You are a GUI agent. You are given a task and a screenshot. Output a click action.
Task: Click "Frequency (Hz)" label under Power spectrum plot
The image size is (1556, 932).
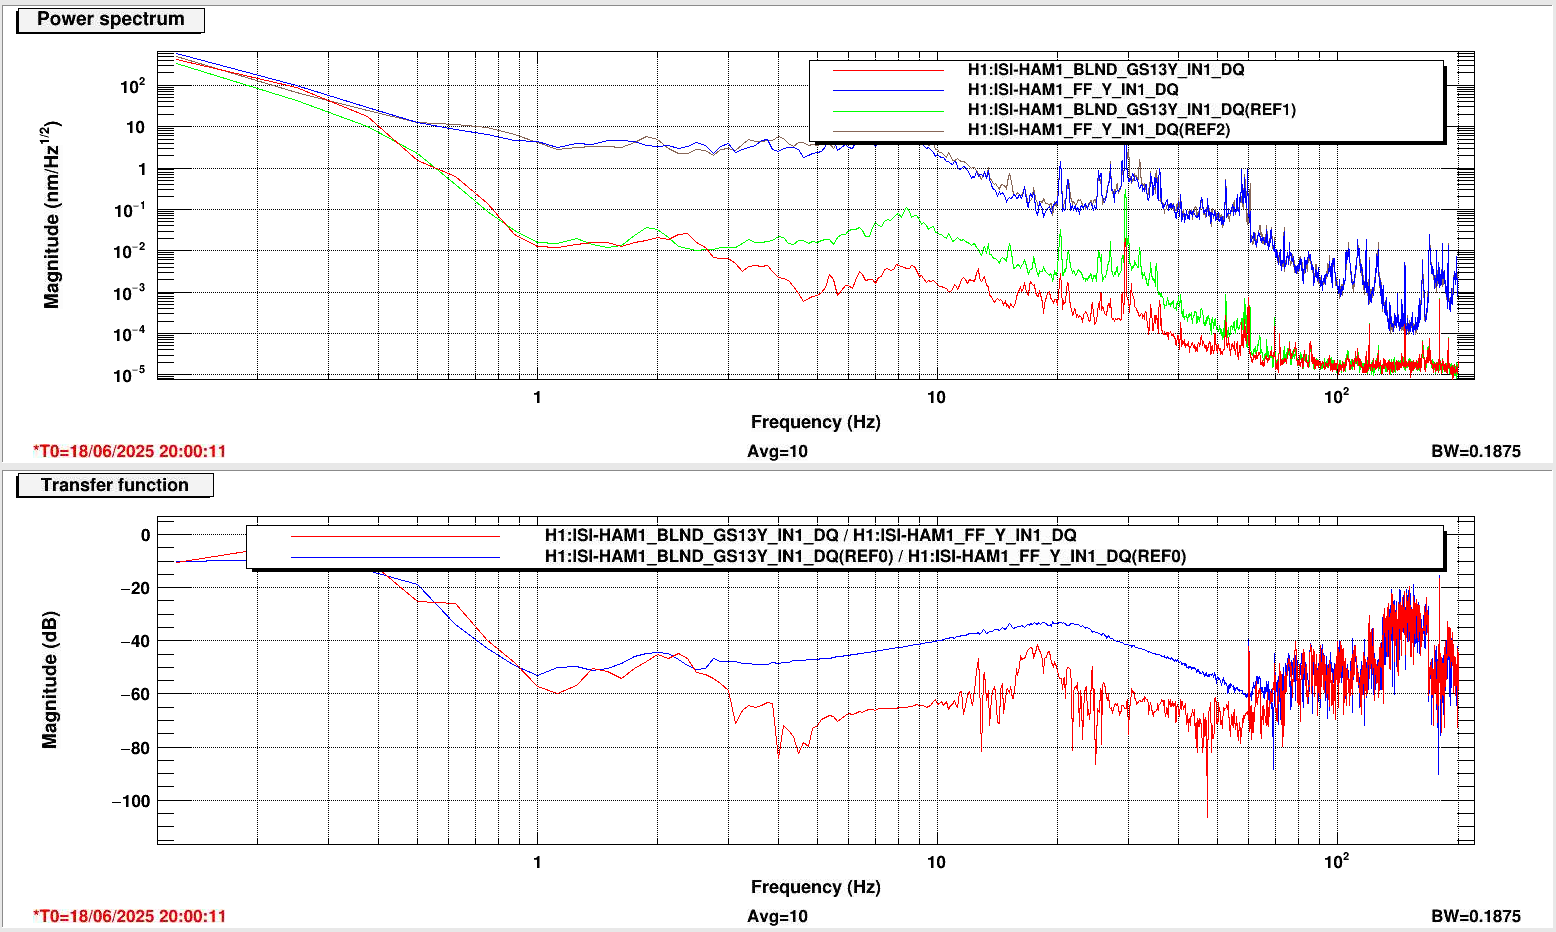click(816, 422)
